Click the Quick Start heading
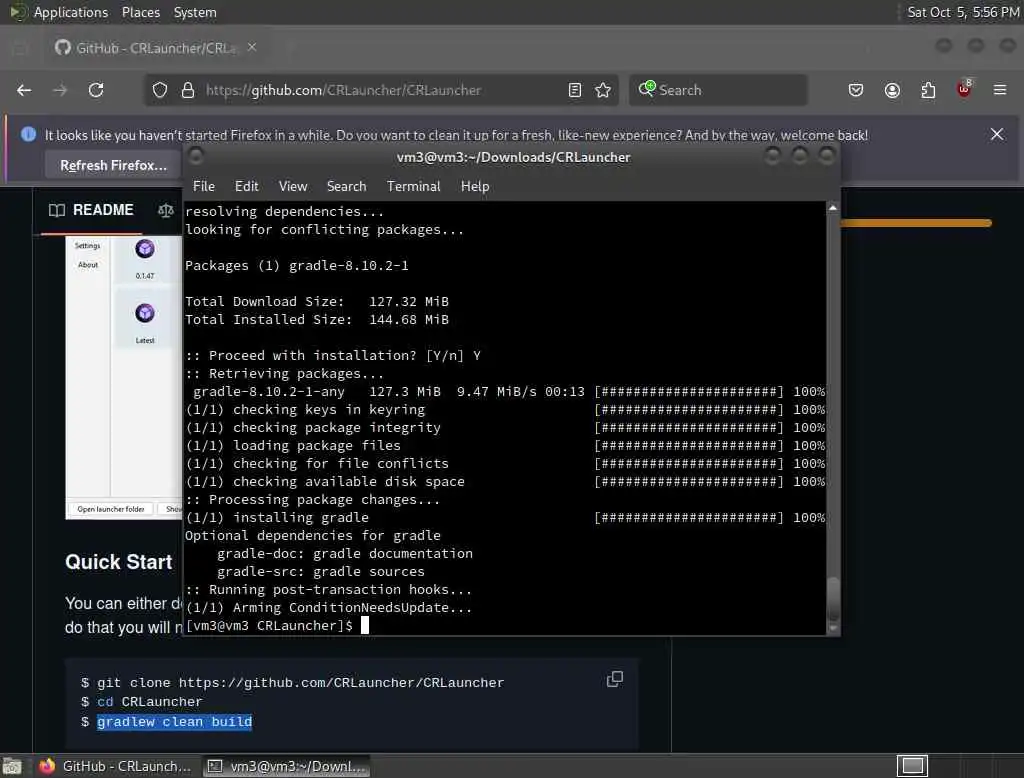 point(119,562)
